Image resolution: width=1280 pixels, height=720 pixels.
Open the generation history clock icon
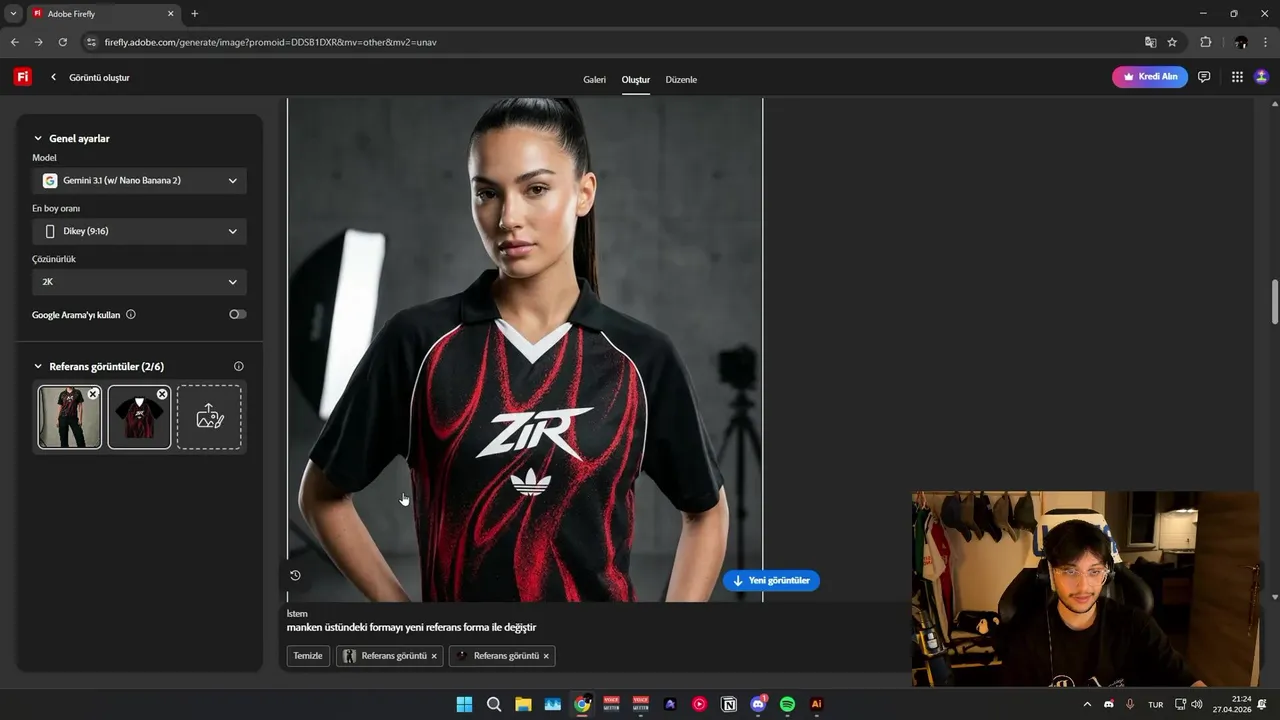pyautogui.click(x=295, y=575)
